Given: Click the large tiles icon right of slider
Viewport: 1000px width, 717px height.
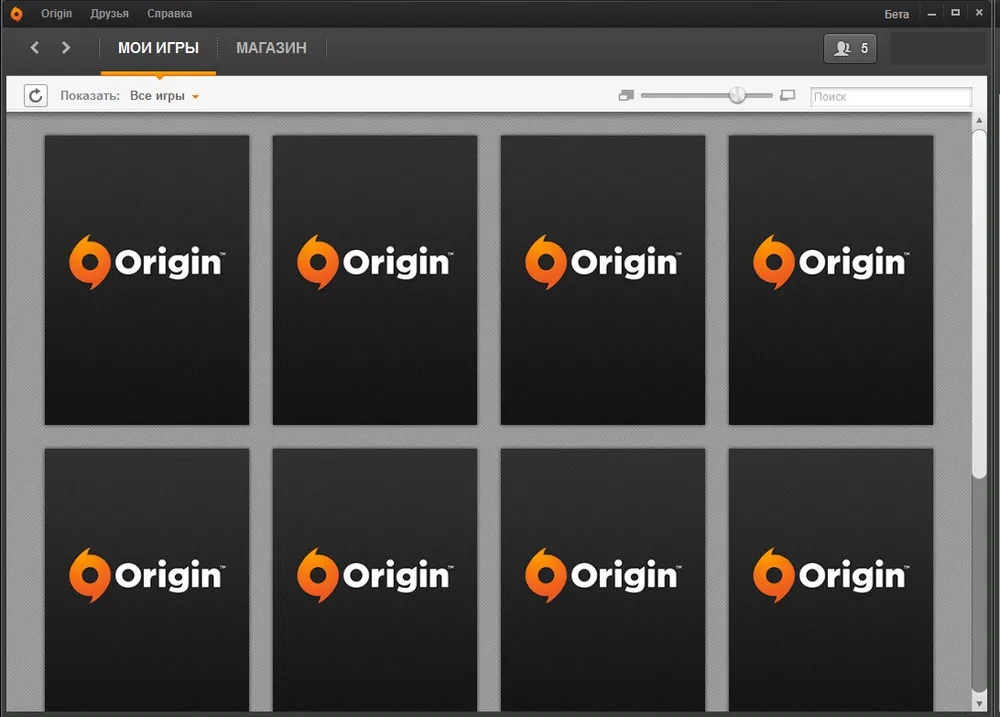Looking at the screenshot, I should coord(787,96).
